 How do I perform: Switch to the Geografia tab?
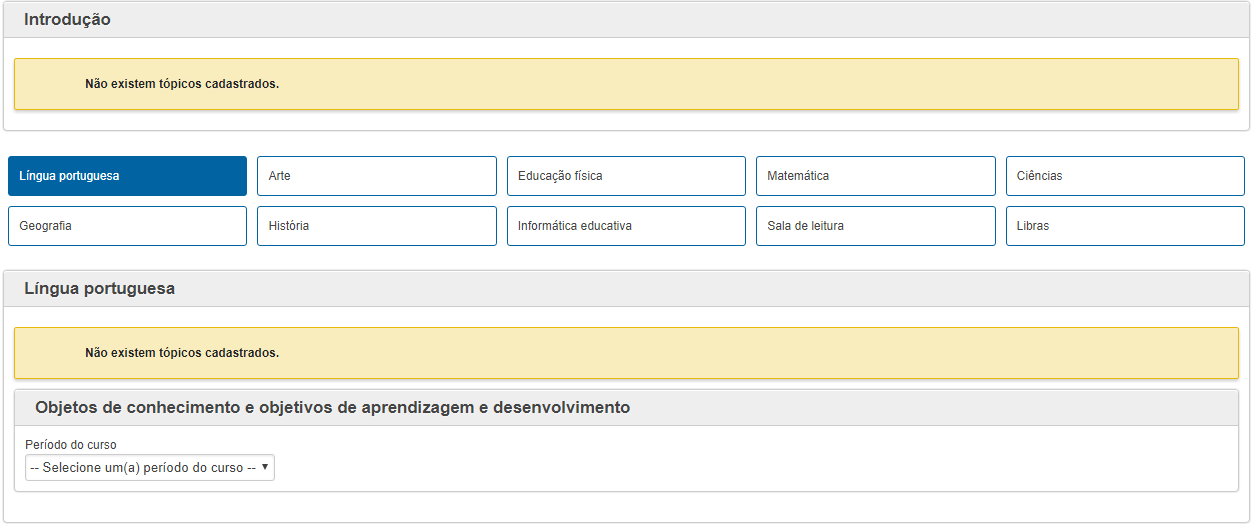click(x=127, y=226)
